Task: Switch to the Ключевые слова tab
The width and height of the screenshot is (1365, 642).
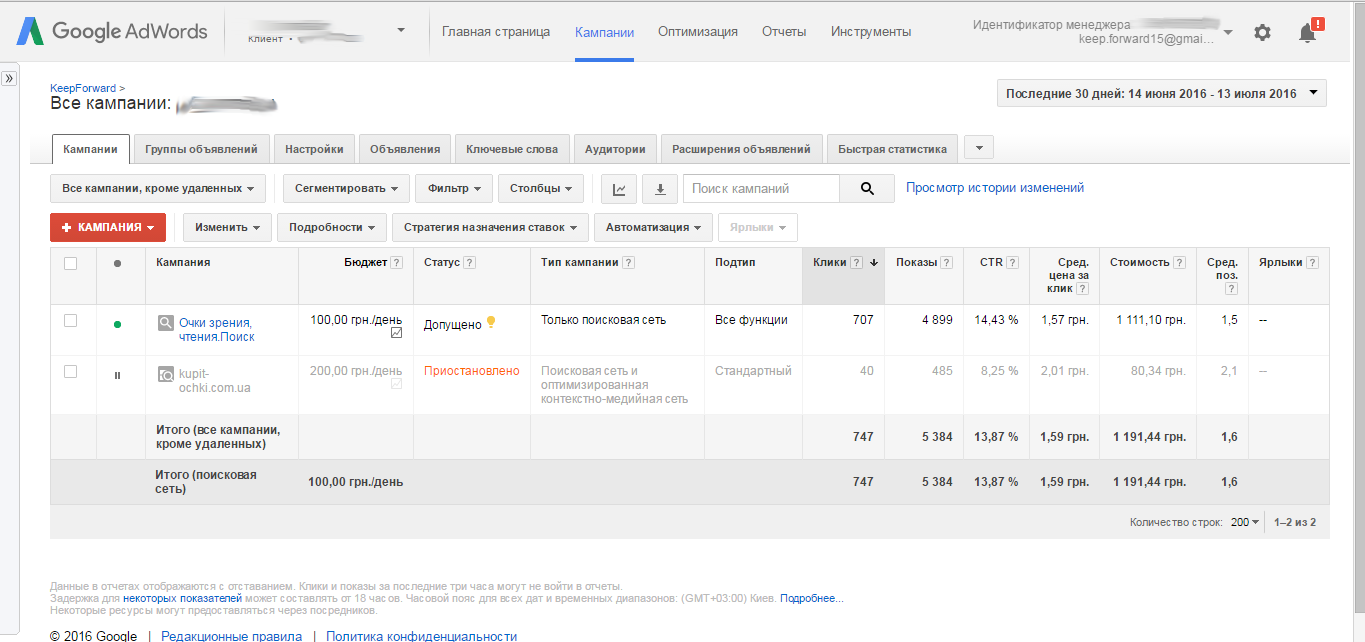Action: tap(512, 147)
